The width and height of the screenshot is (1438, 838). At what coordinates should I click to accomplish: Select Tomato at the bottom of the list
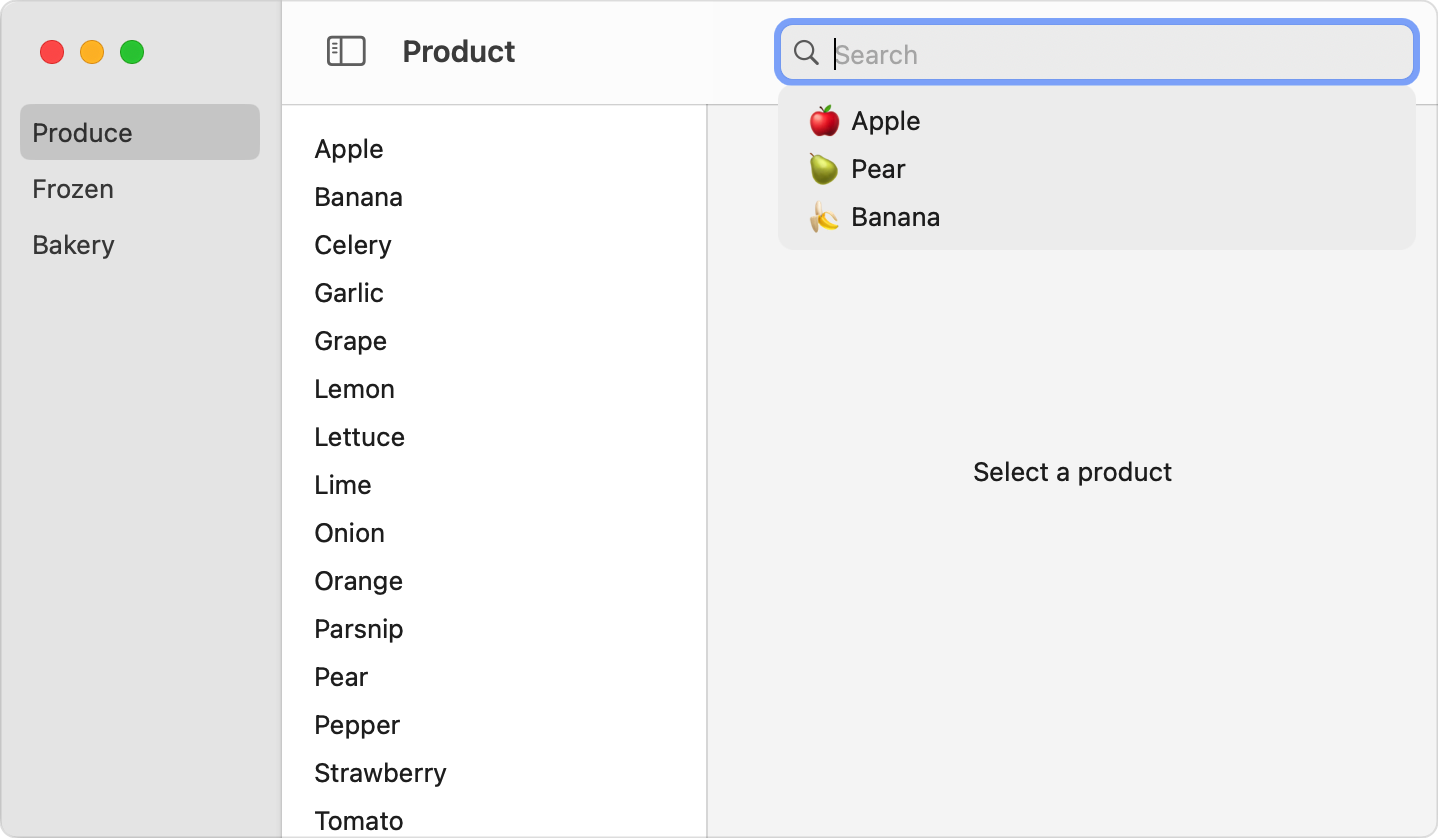(358, 820)
